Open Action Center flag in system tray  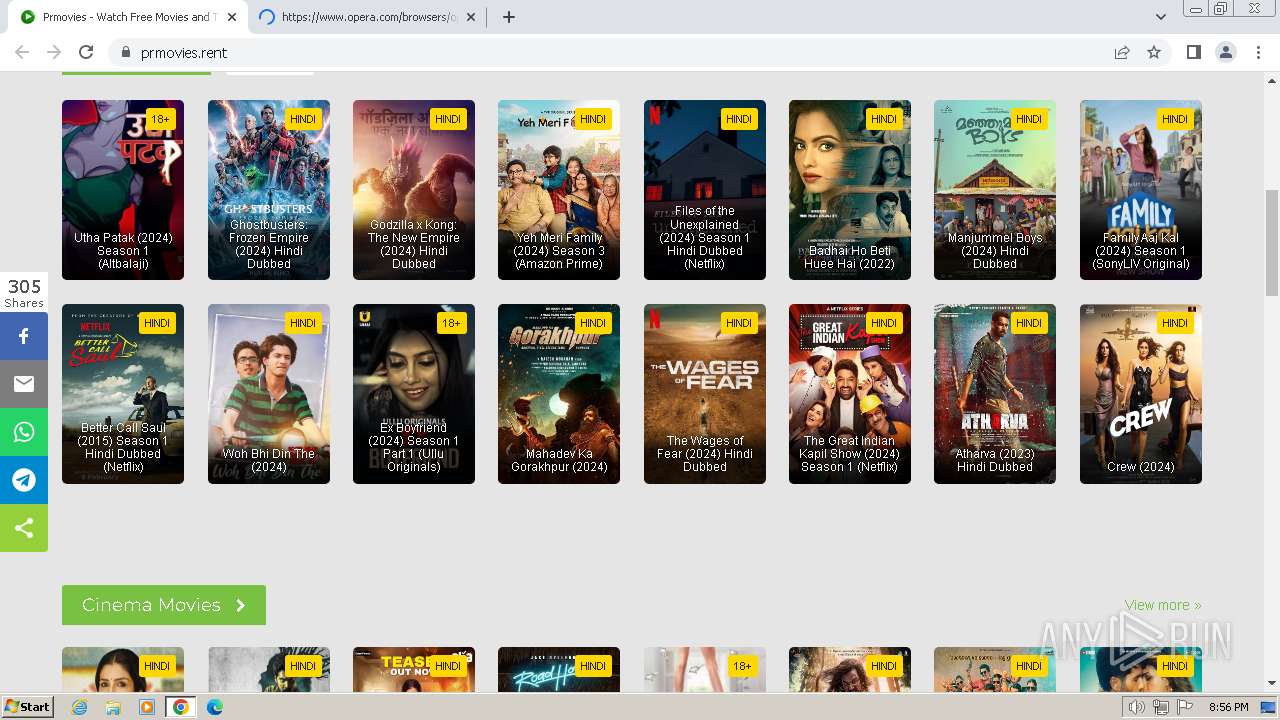tap(1184, 707)
